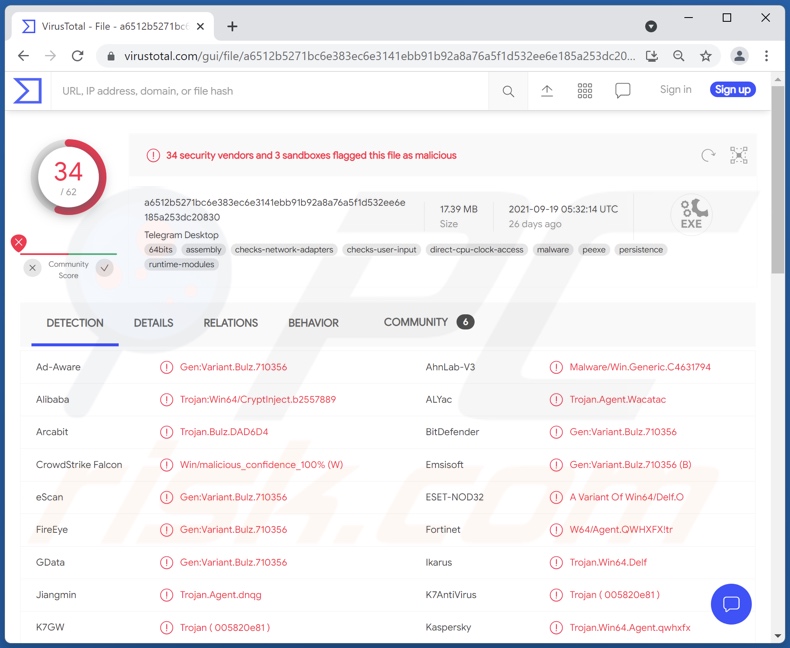Vote malicious with community X button

click(32, 268)
